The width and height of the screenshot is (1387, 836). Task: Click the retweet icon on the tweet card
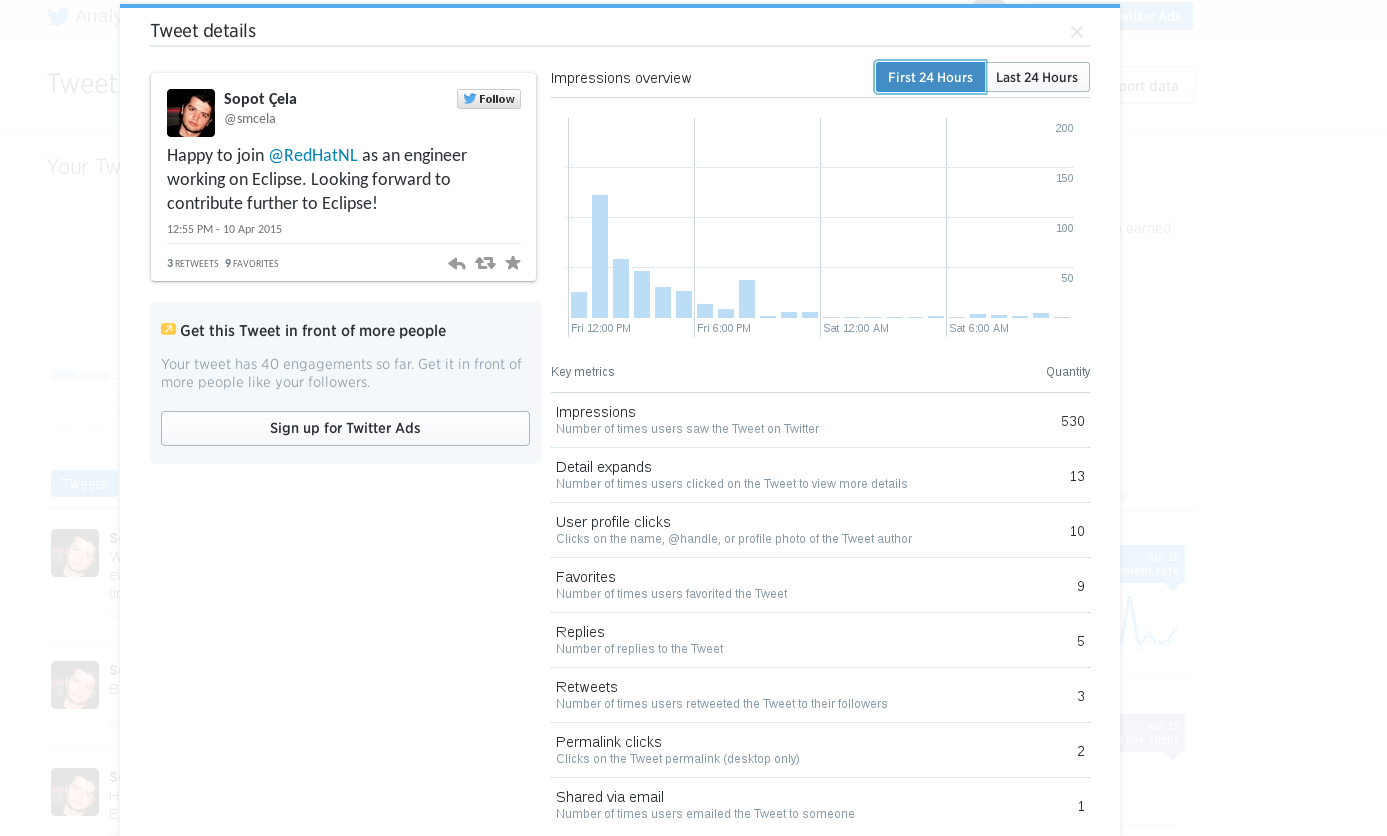[x=485, y=263]
